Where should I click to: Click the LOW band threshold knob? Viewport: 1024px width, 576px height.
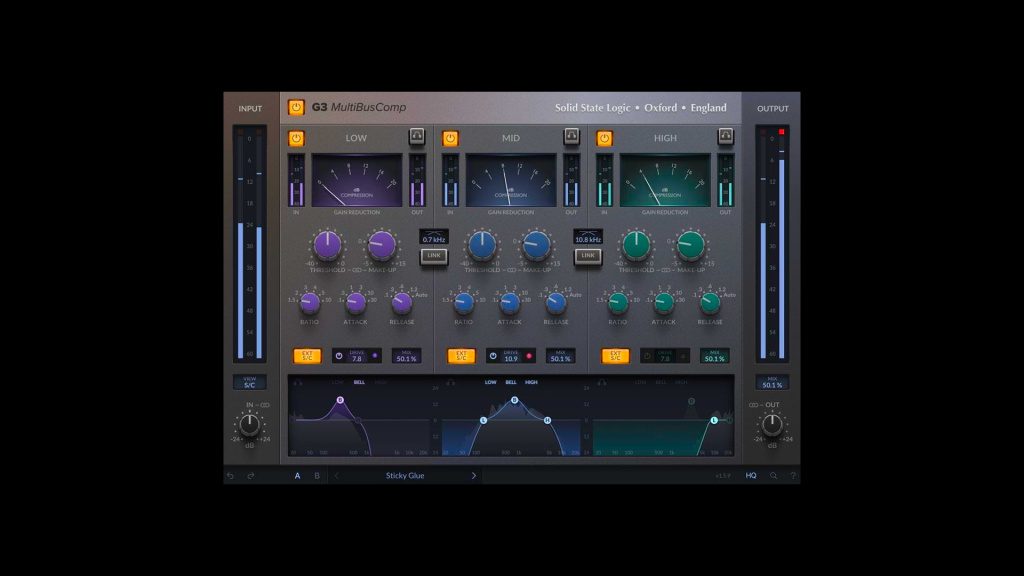(327, 244)
